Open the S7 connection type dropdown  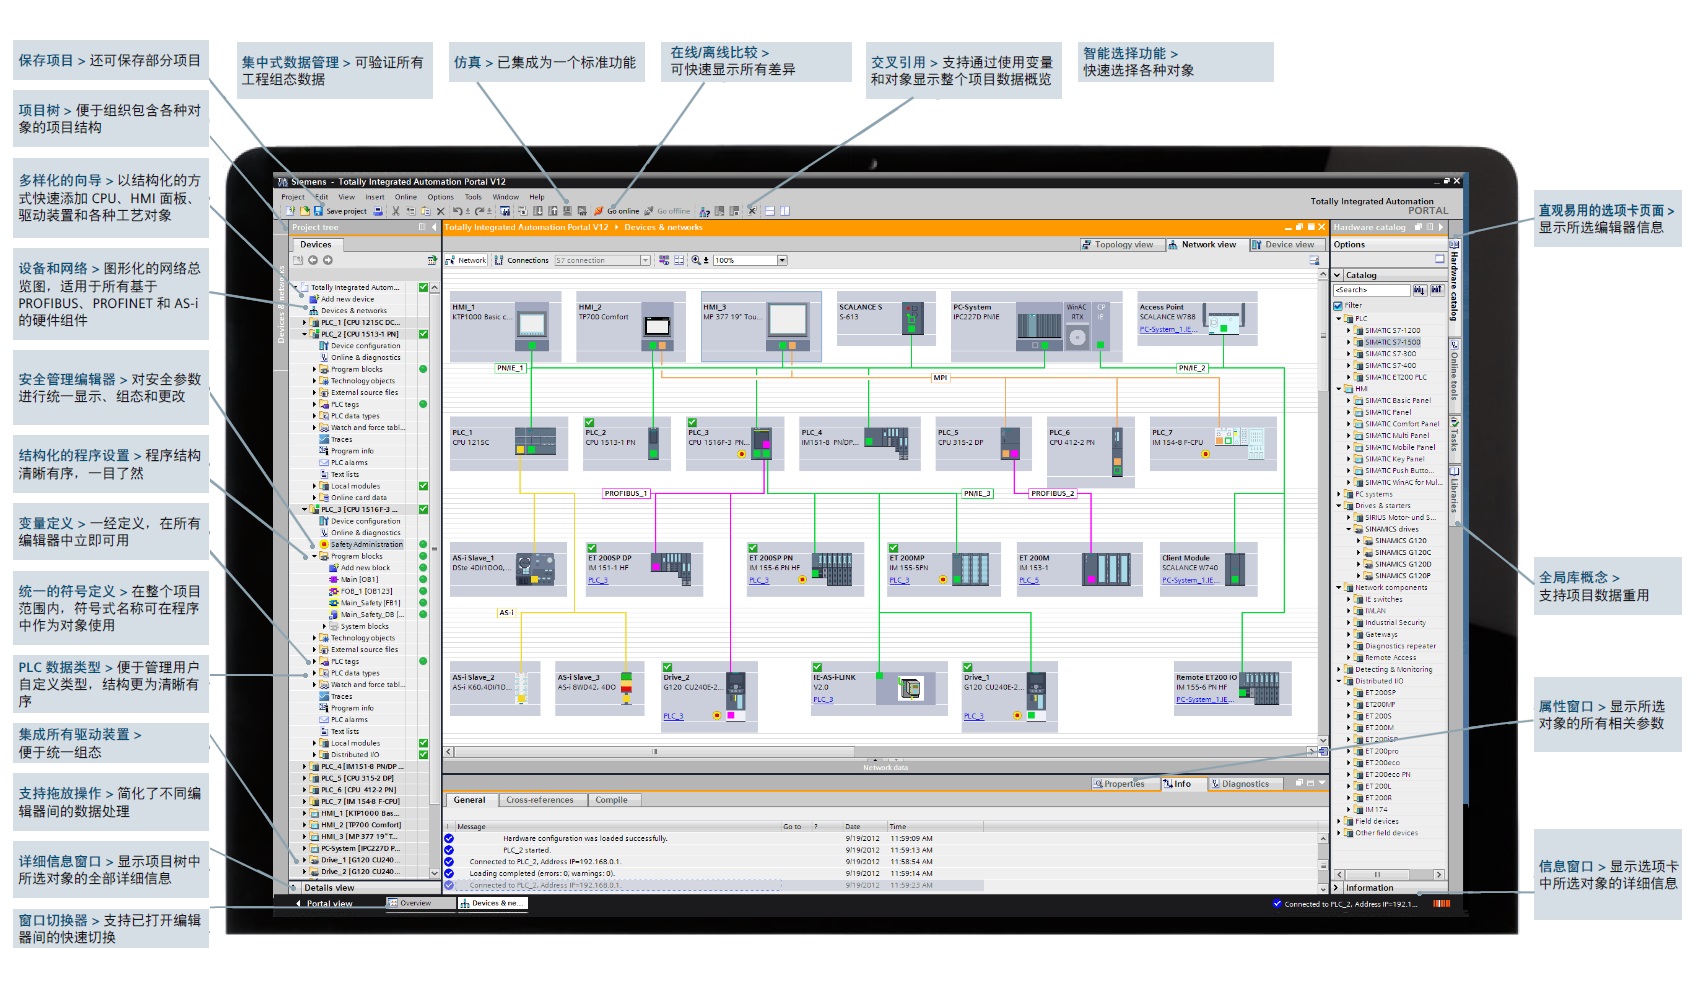click(645, 260)
